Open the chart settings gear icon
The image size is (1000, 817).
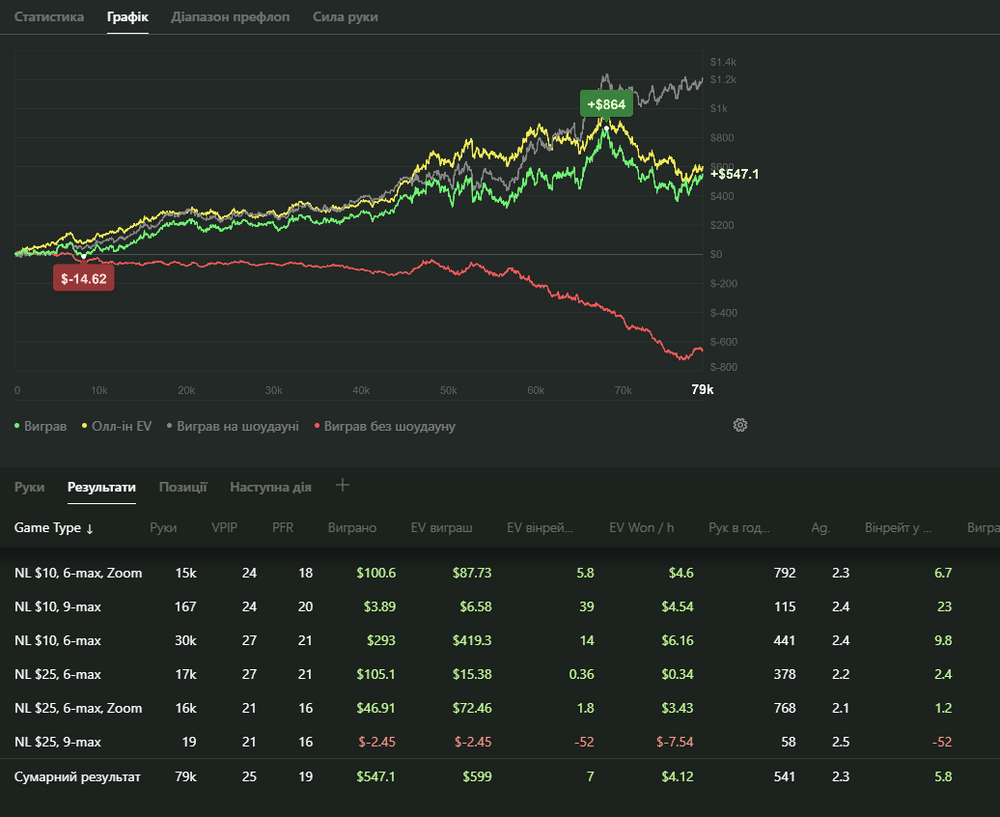(740, 425)
